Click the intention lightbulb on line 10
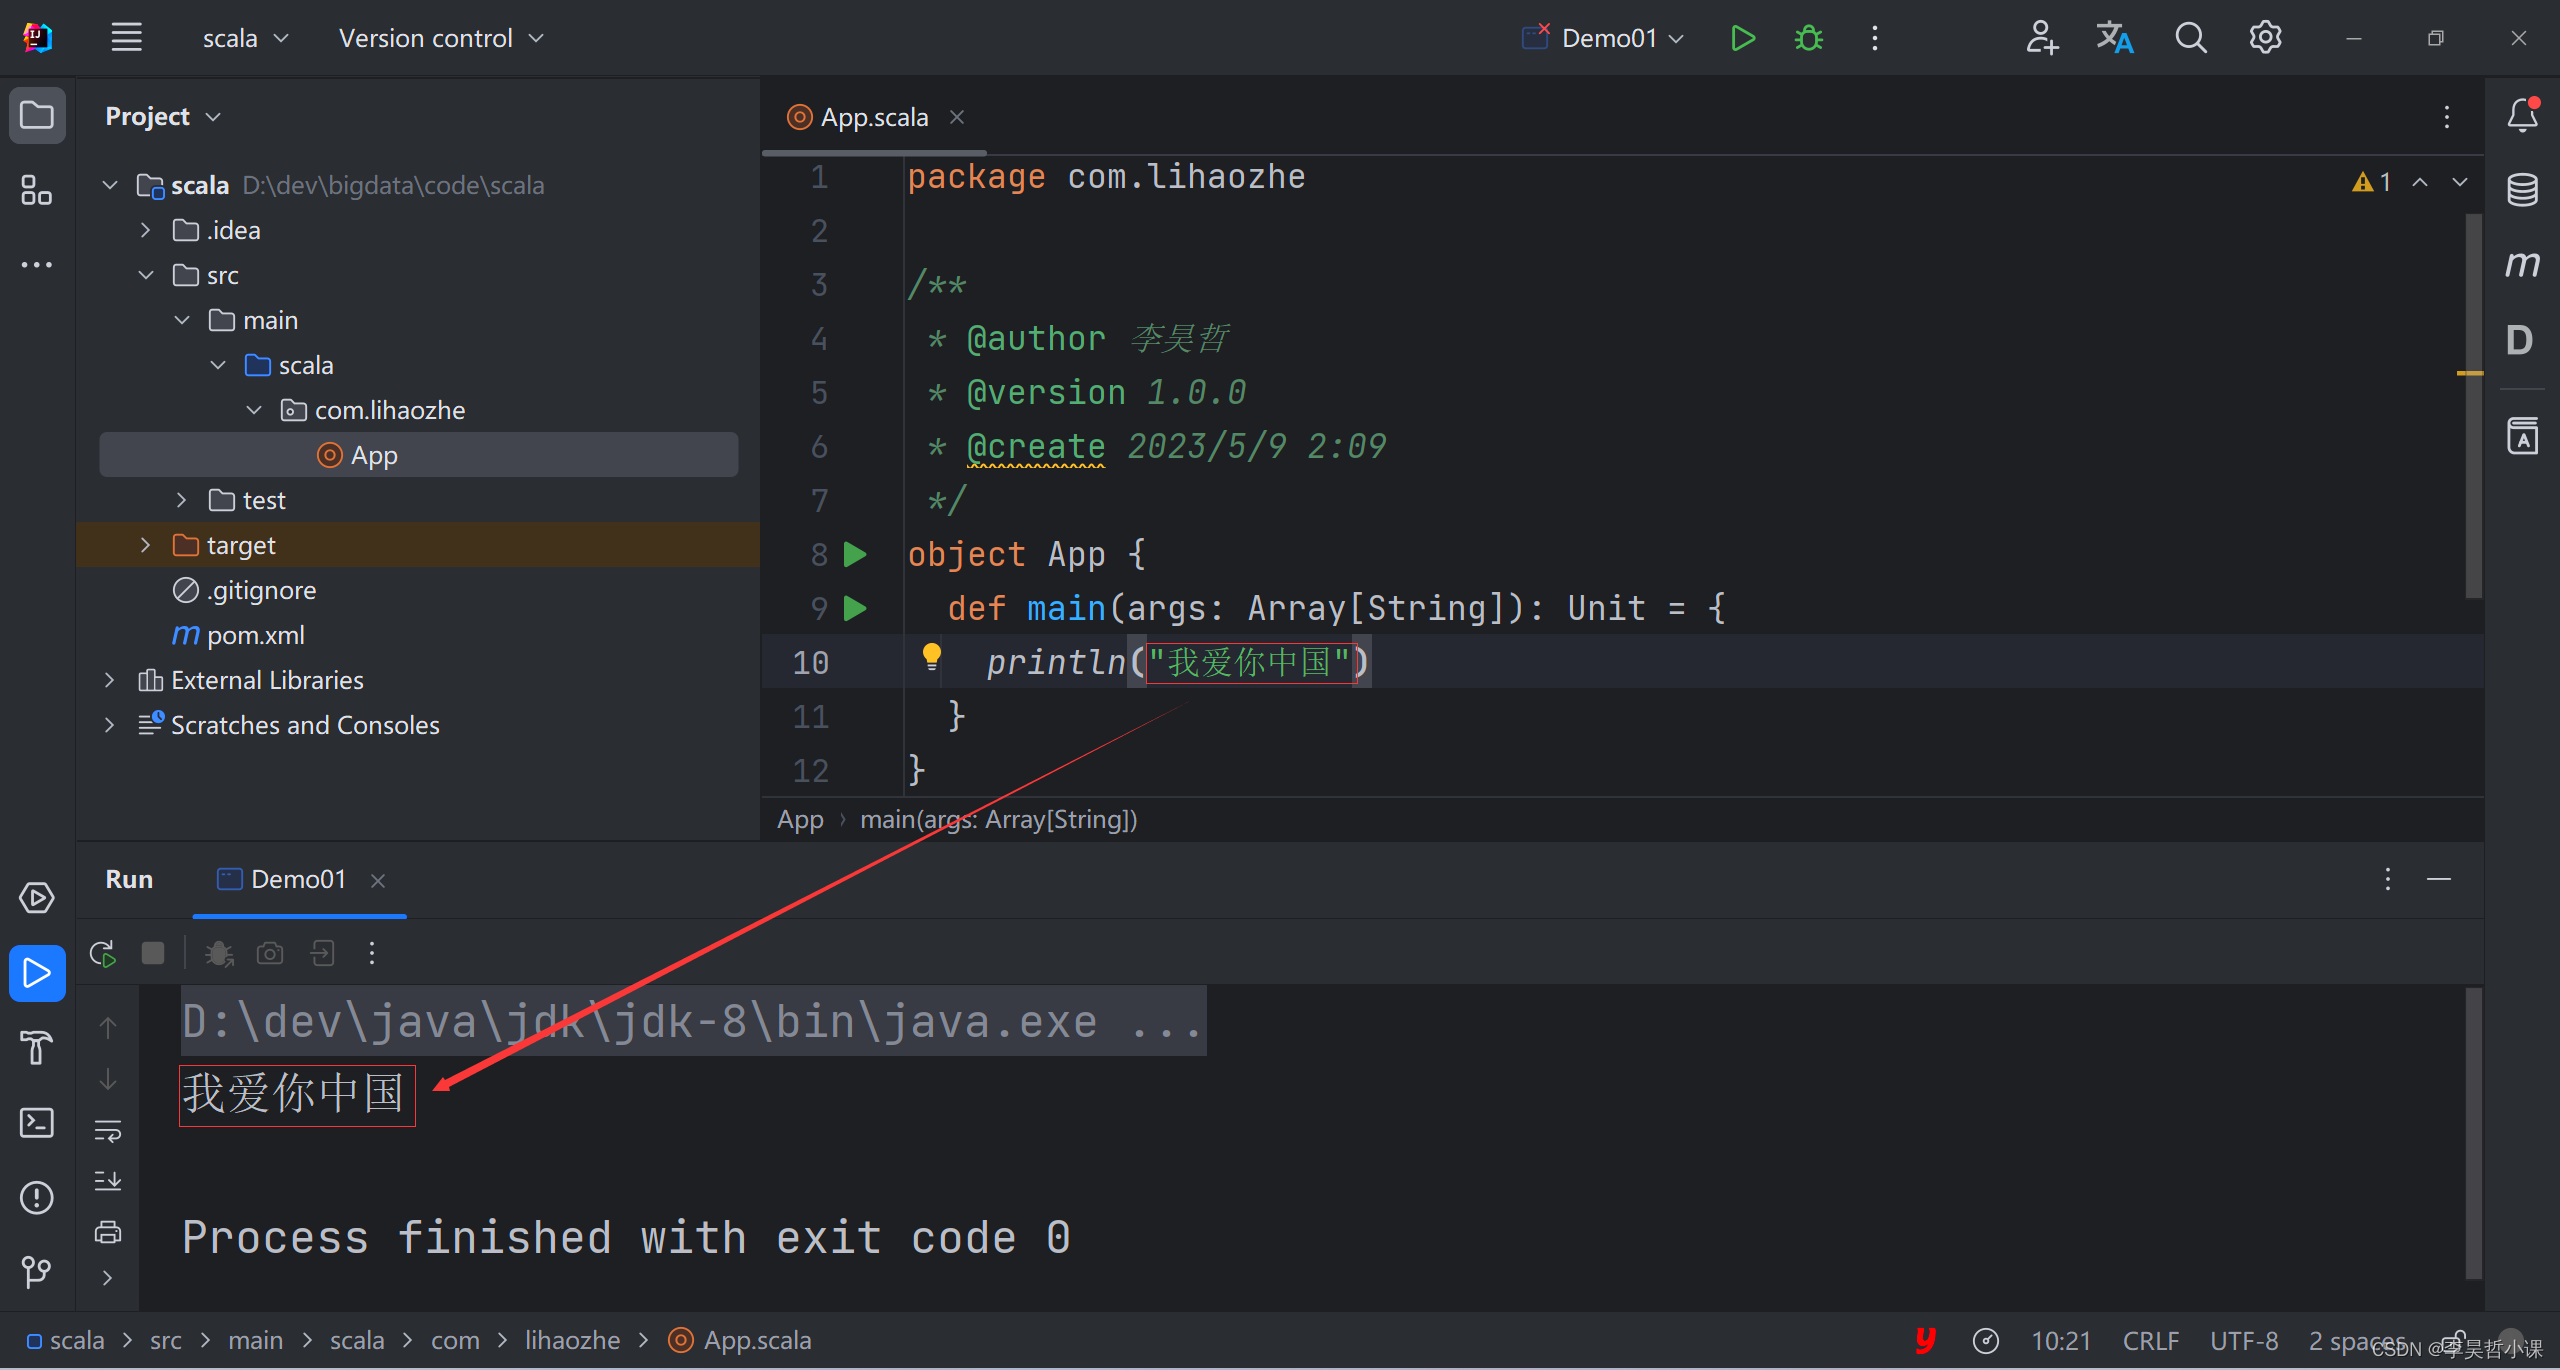 pos(931,657)
